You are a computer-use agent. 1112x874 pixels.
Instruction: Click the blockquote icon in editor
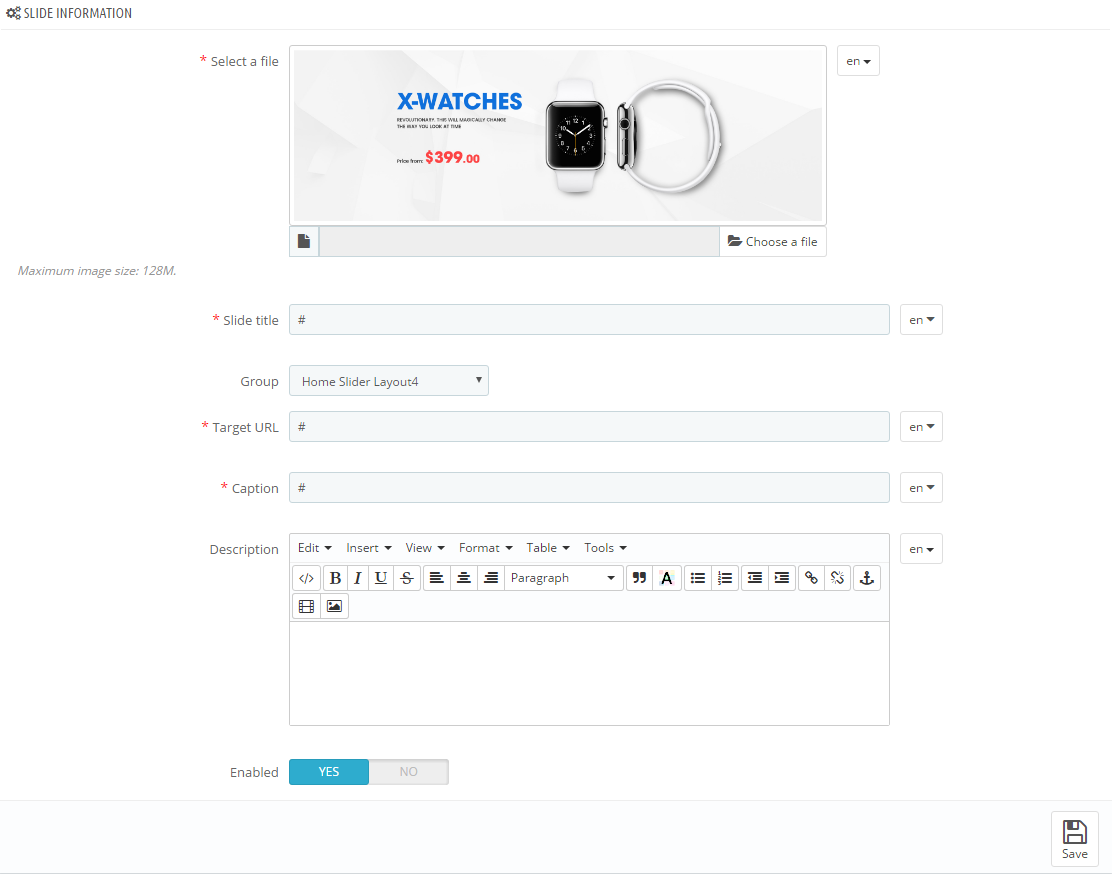point(640,578)
